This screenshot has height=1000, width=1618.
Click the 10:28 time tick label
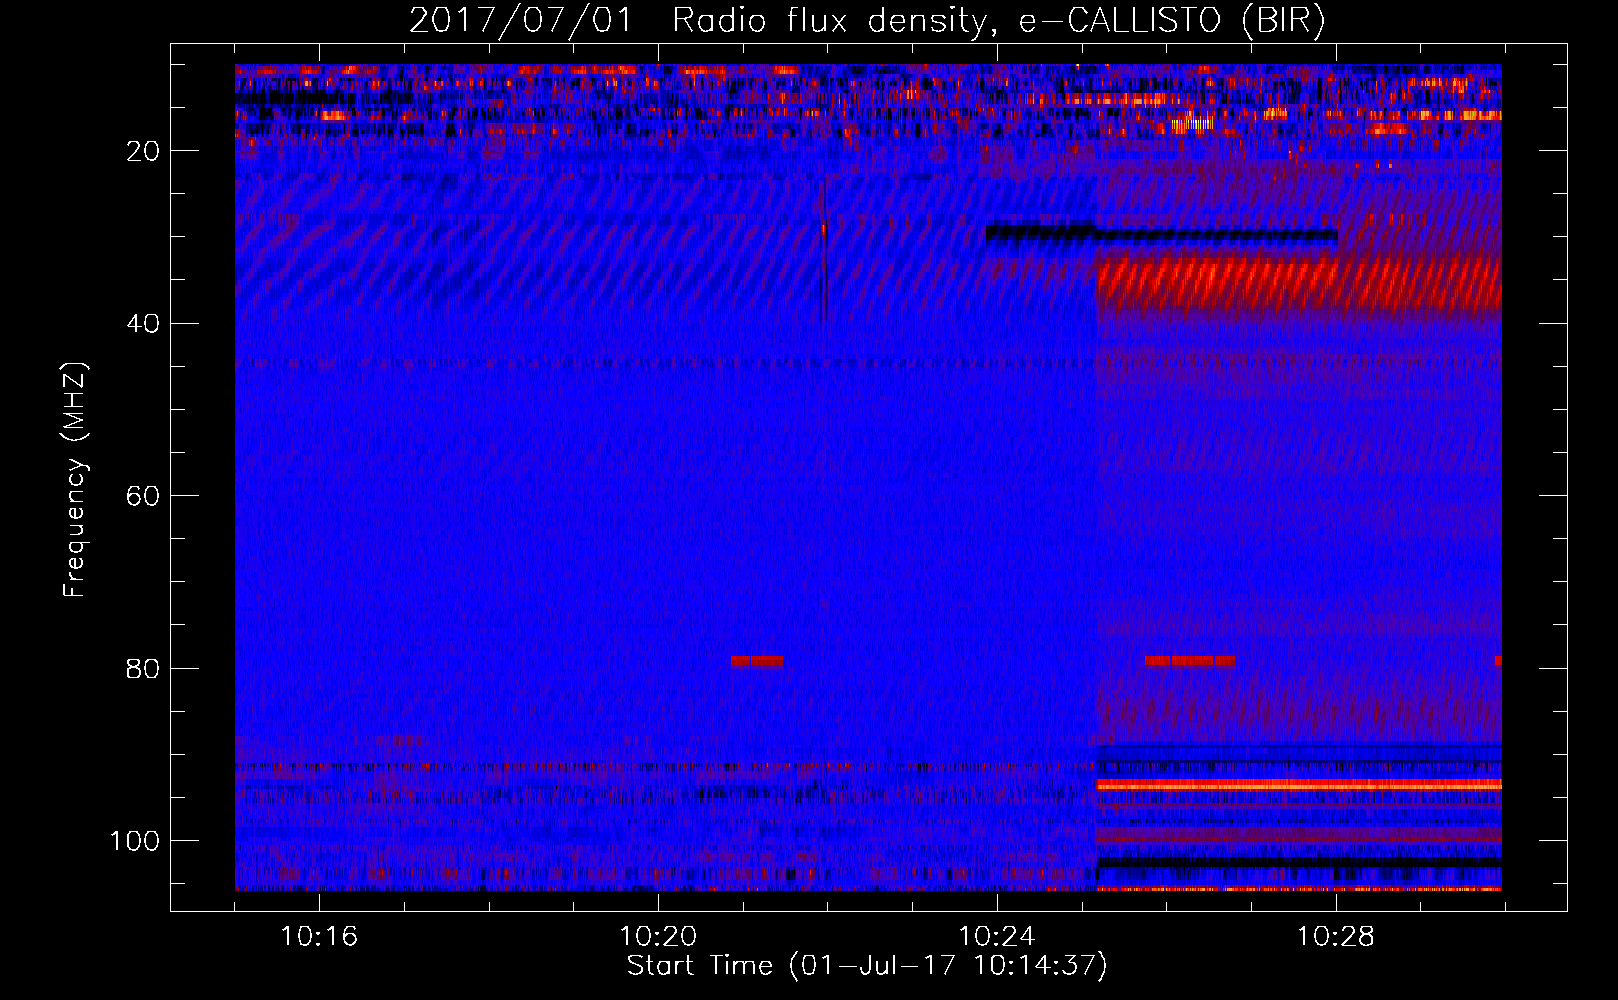[x=1336, y=937]
